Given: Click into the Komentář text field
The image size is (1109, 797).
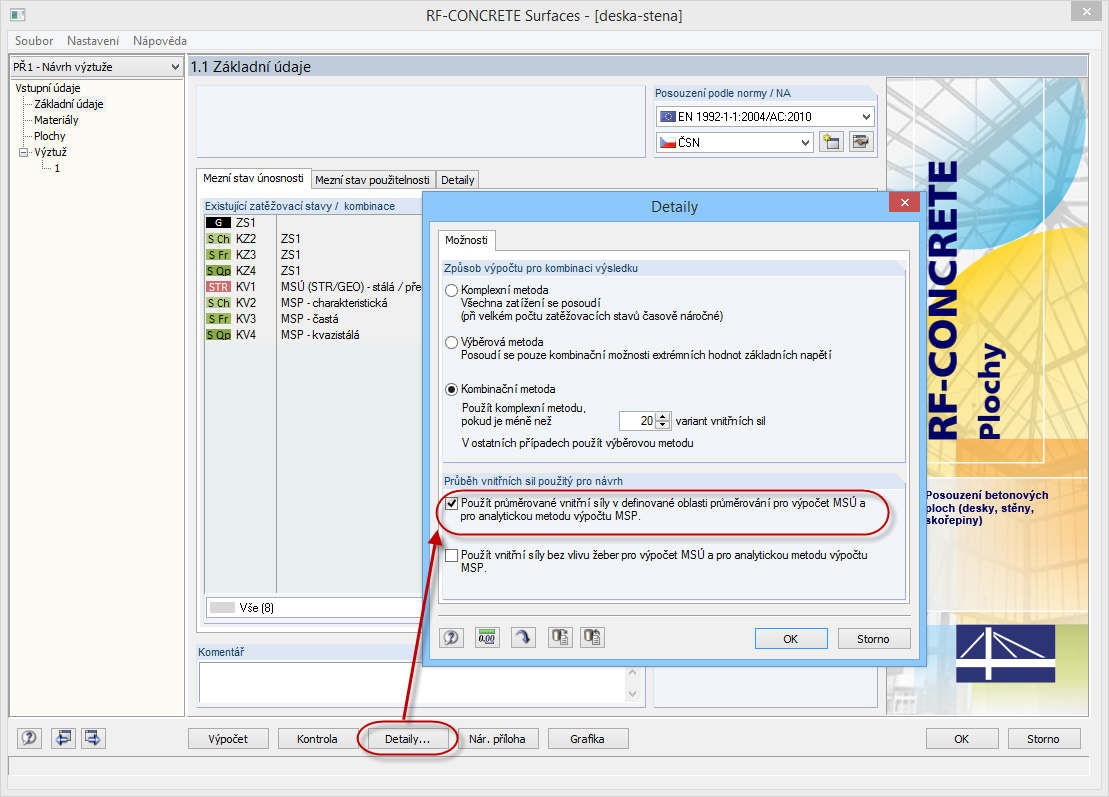Looking at the screenshot, I should [412, 682].
